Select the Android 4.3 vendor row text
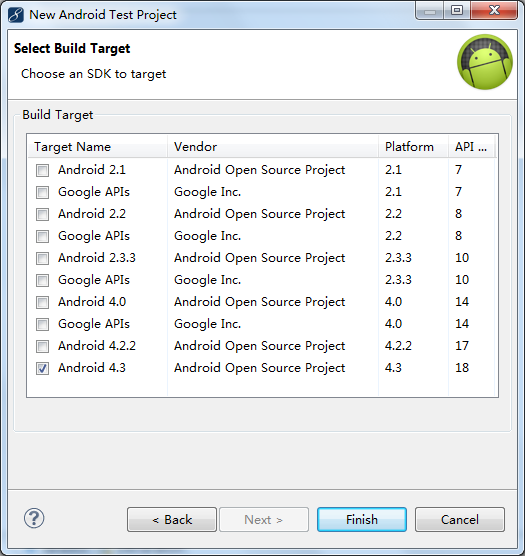The height and width of the screenshot is (556, 525). tap(259, 368)
